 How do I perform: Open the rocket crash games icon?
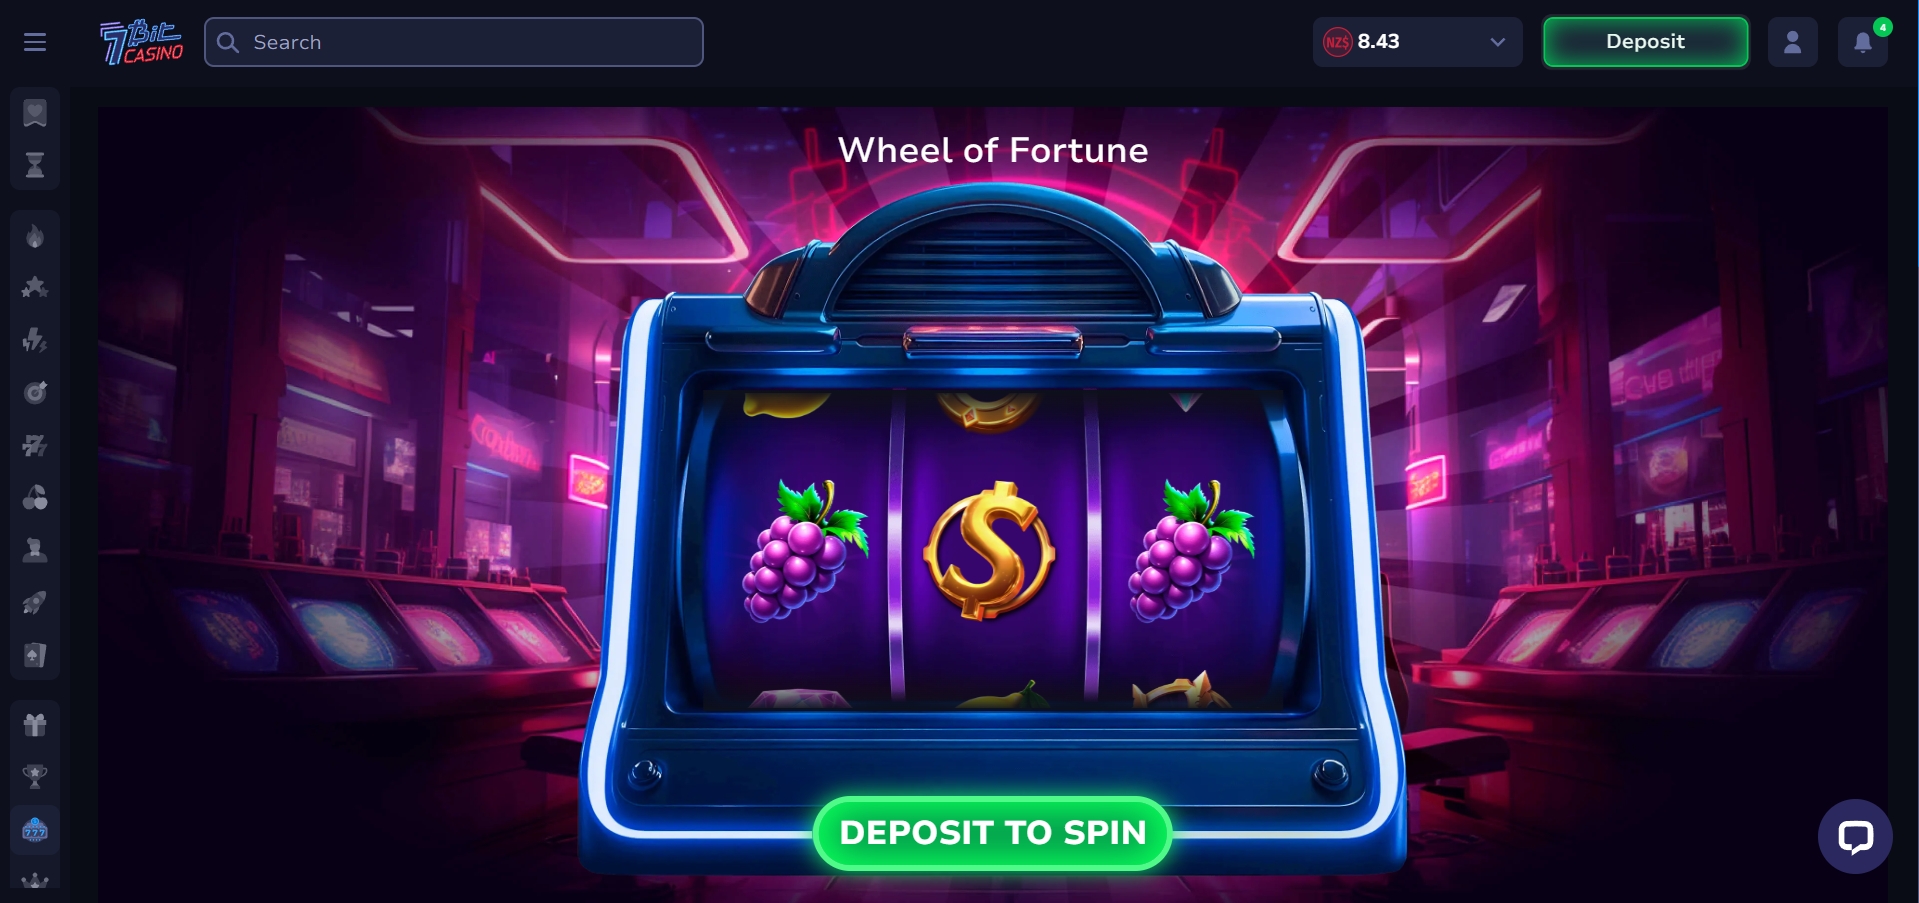35,602
